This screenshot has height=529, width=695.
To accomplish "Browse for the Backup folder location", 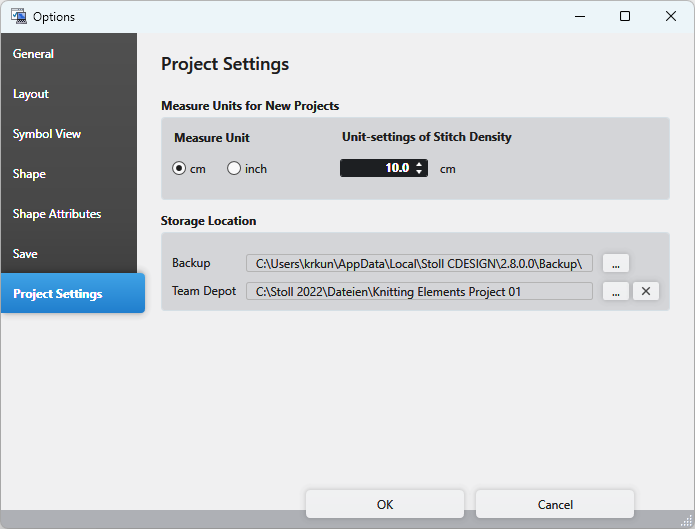I will point(615,263).
